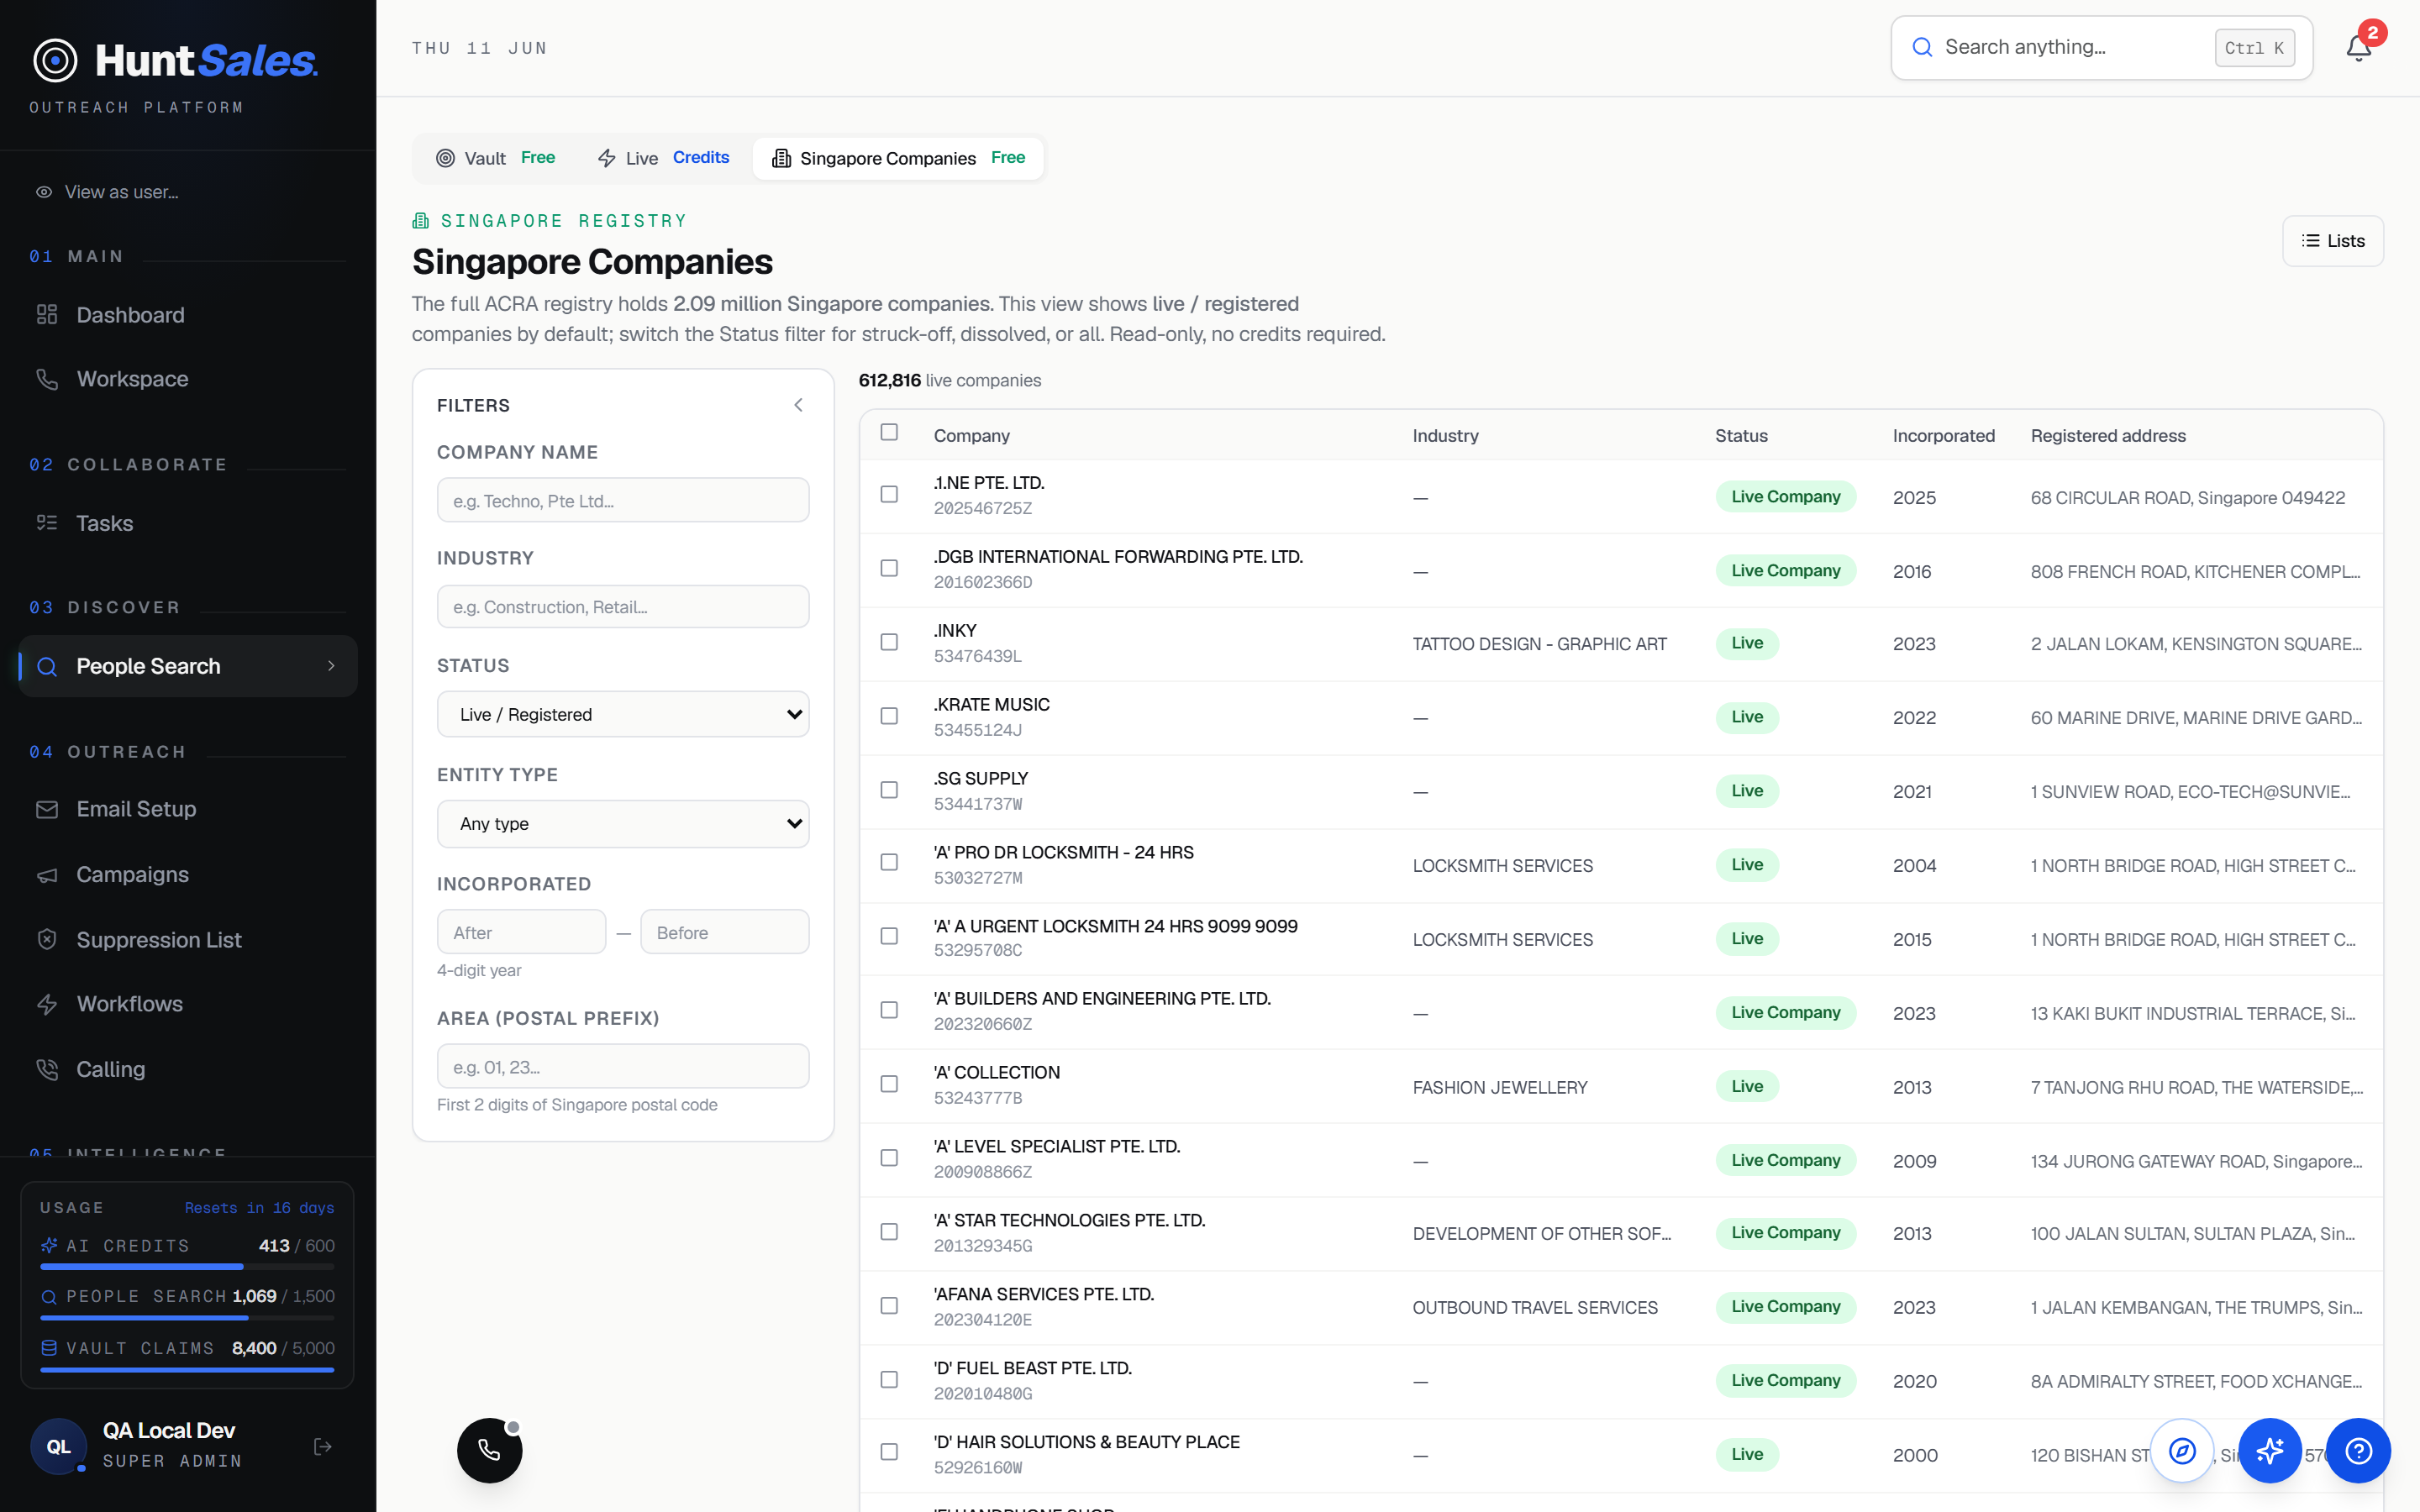Switch to the Live Credits tab
2420x1512 pixels.
[x=664, y=158]
